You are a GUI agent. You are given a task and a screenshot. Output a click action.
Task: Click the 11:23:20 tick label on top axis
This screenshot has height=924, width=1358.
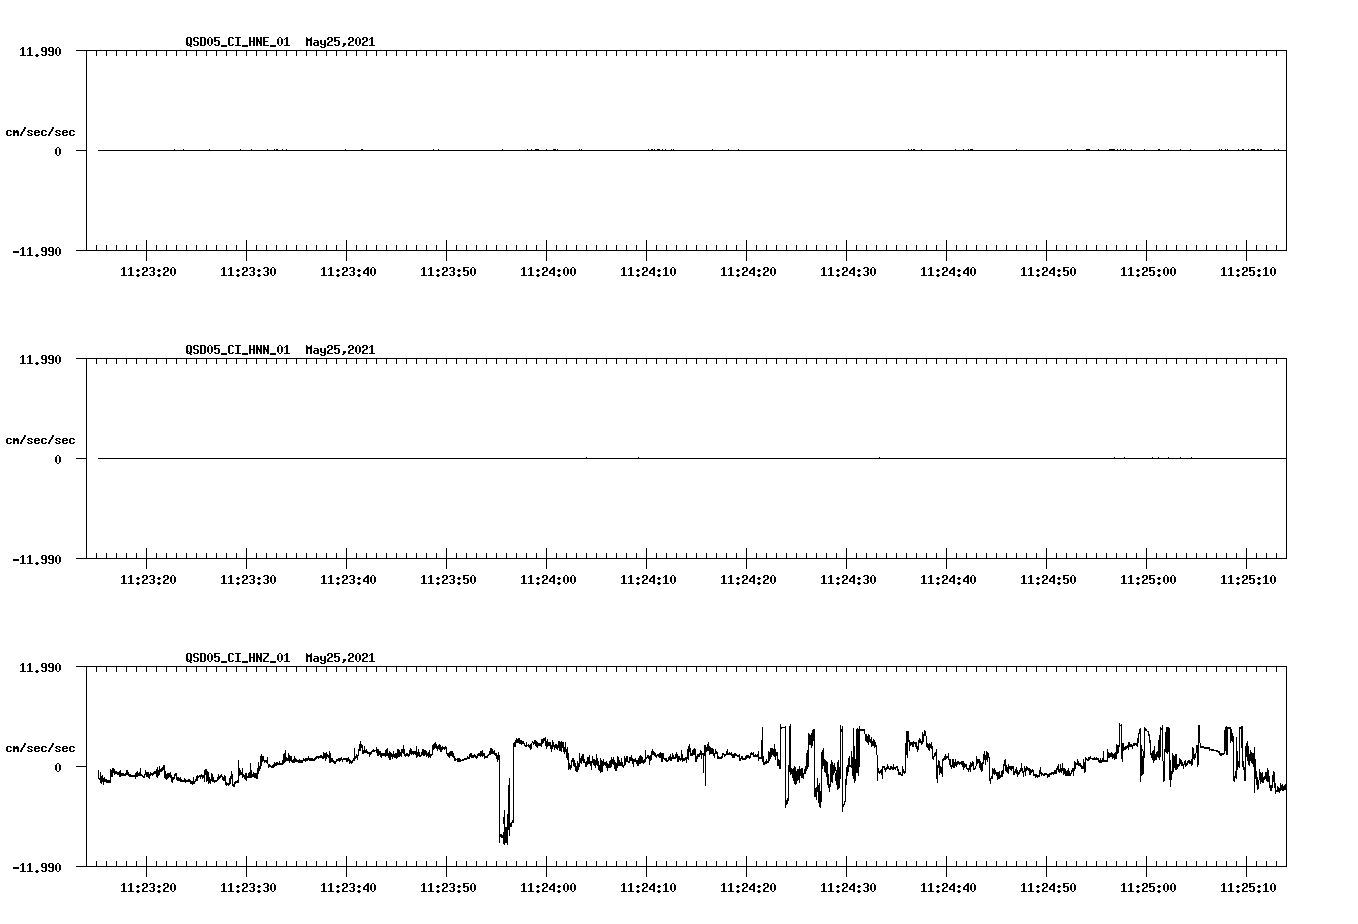tap(148, 270)
